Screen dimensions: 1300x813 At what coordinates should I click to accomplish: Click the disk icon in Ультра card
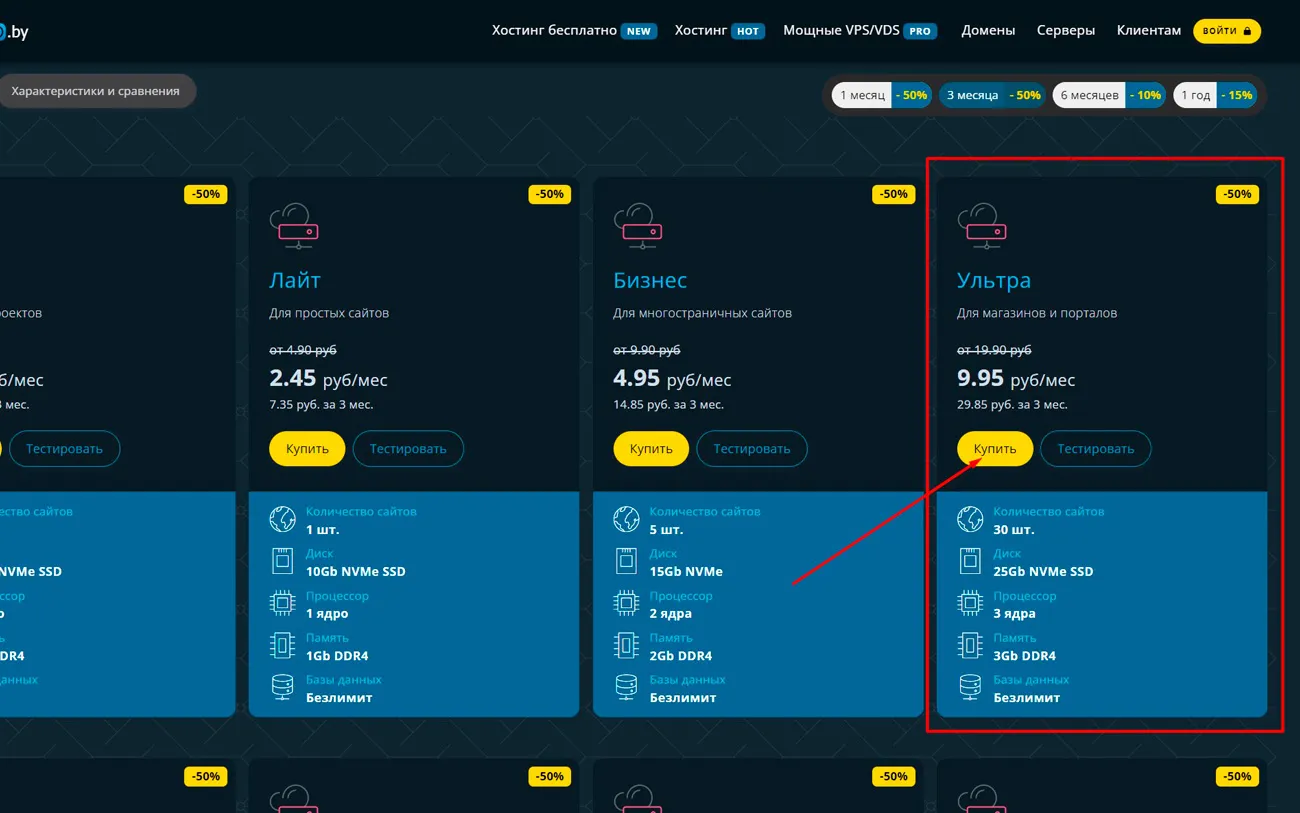(971, 561)
